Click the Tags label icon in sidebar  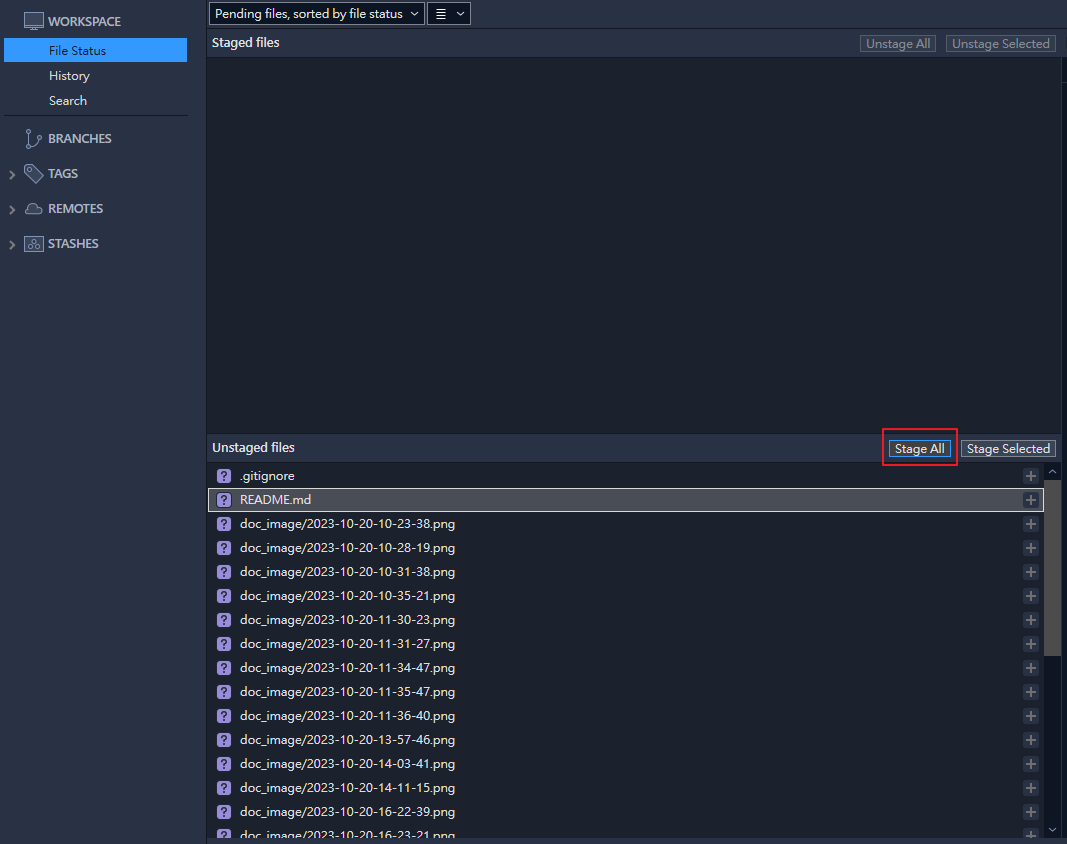tap(33, 174)
